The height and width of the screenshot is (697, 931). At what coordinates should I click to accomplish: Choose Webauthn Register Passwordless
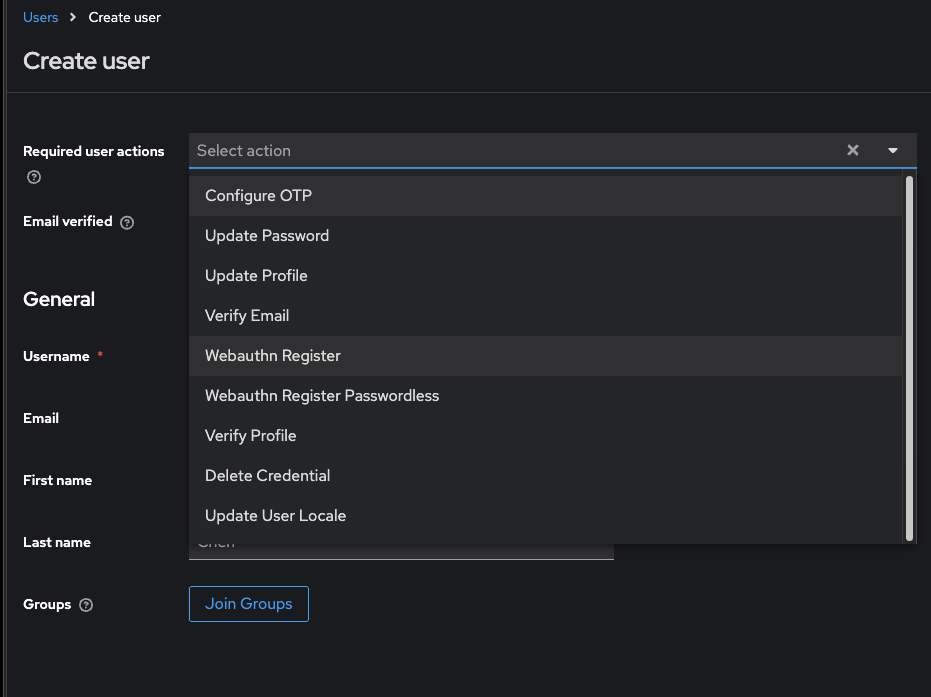coord(322,396)
